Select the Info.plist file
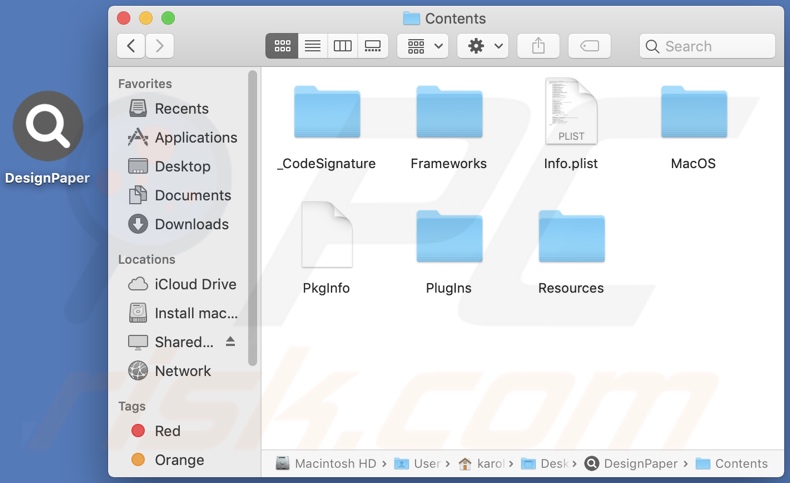 [571, 111]
